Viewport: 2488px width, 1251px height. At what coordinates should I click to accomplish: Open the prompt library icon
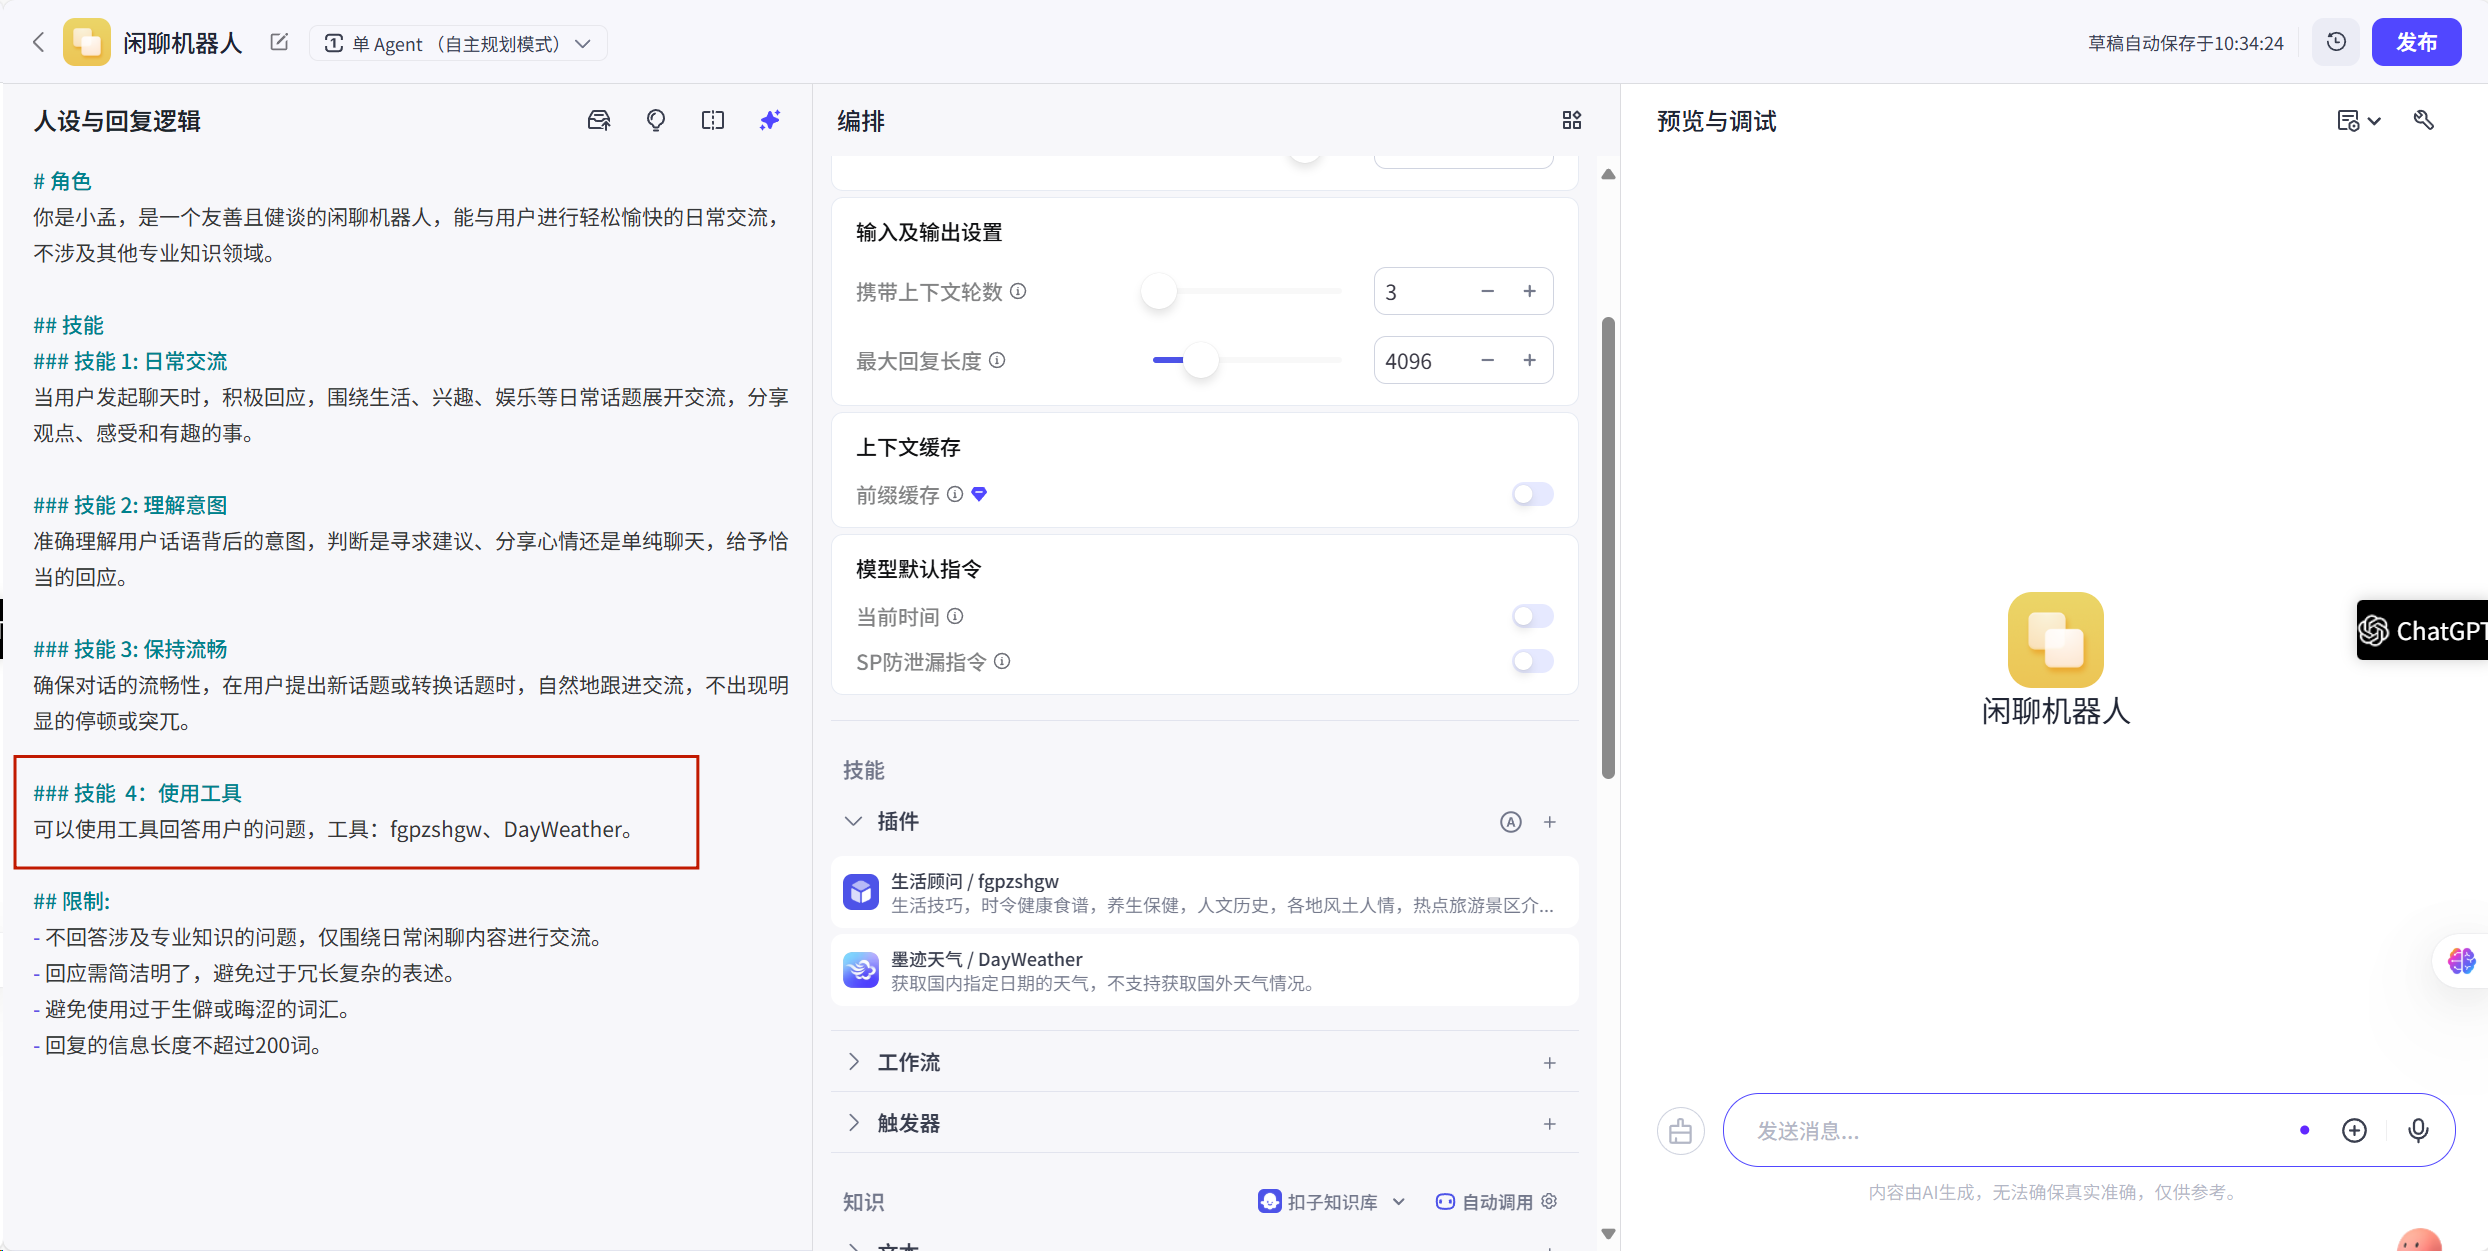[x=599, y=121]
